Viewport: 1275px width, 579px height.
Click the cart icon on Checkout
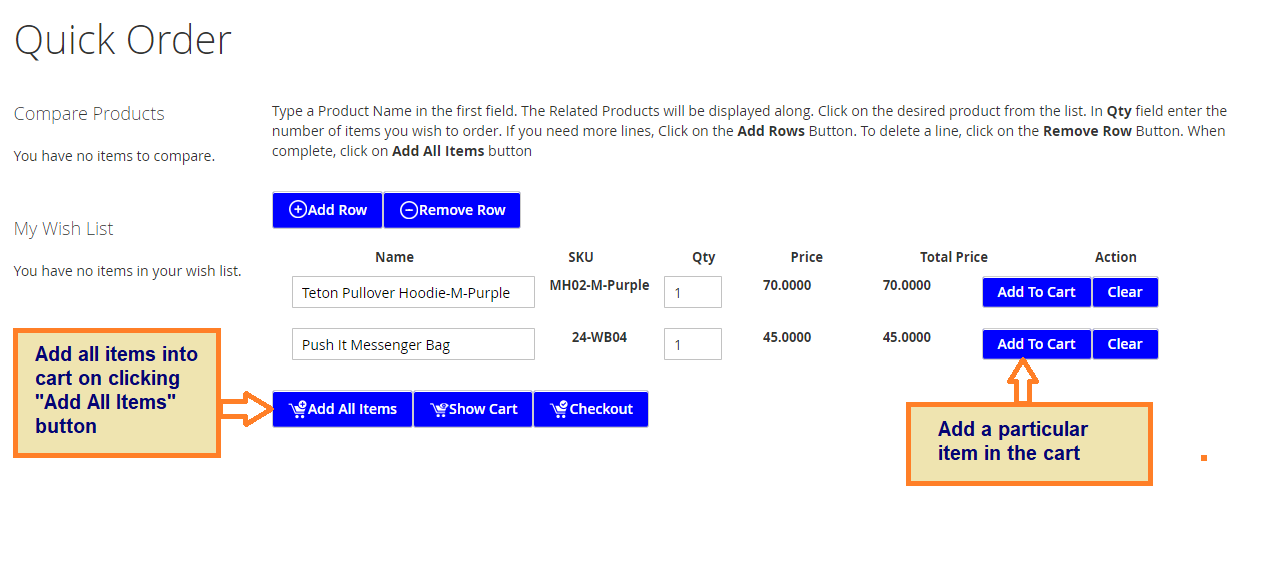pyautogui.click(x=559, y=409)
